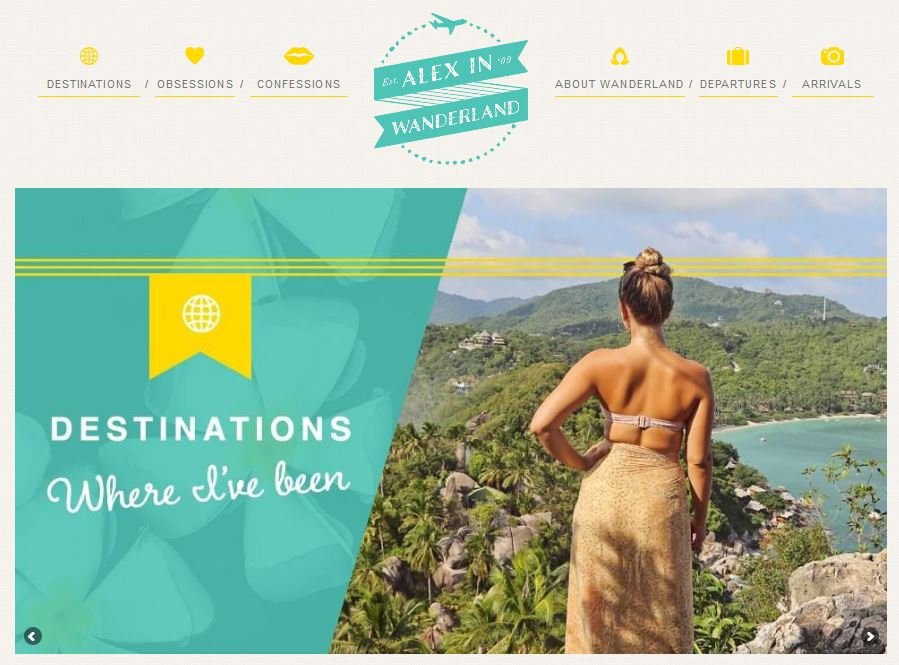Open the Obsessions menu item
This screenshot has width=899, height=665.
coord(195,84)
